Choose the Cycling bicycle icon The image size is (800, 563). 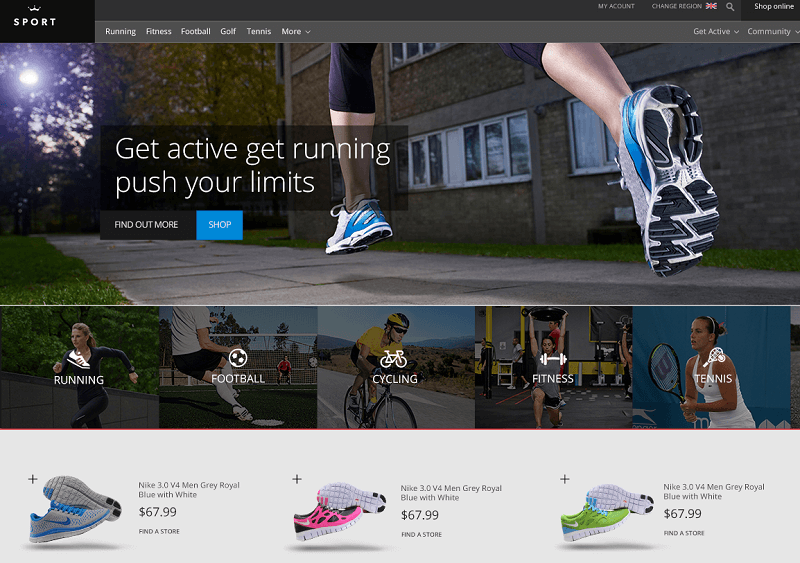[x=393, y=359]
